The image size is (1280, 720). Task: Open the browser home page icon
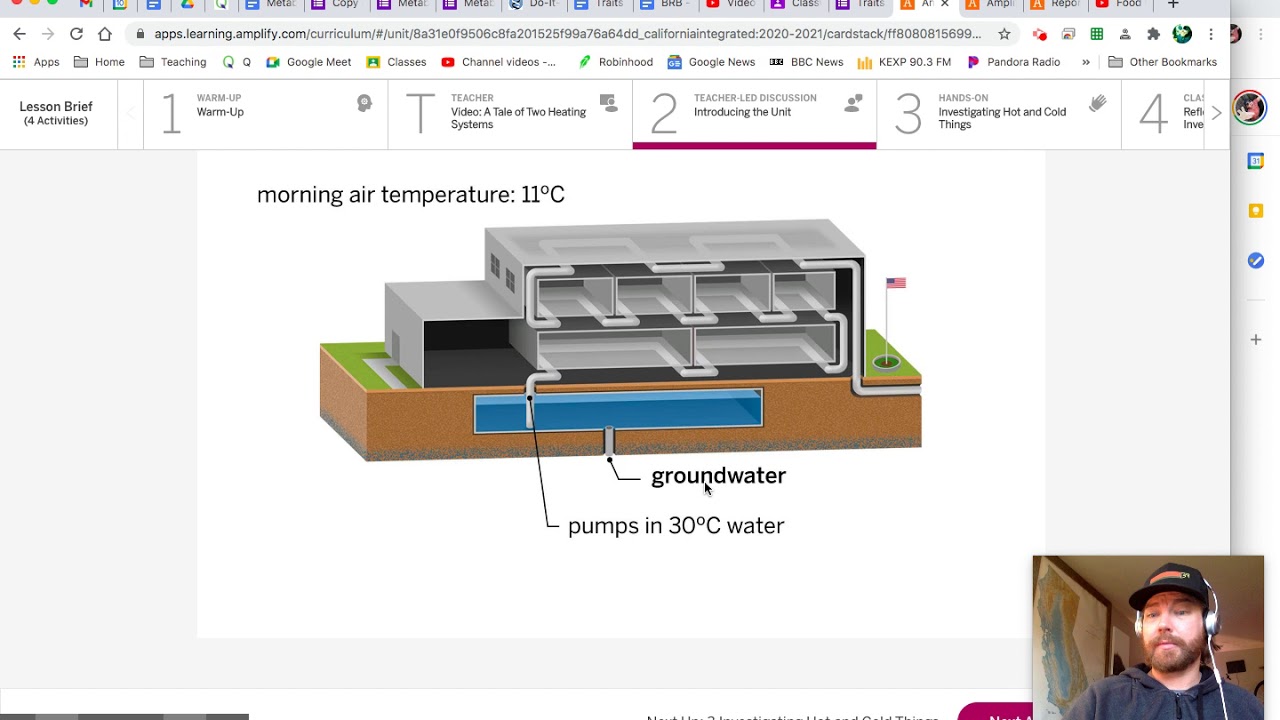pos(105,34)
